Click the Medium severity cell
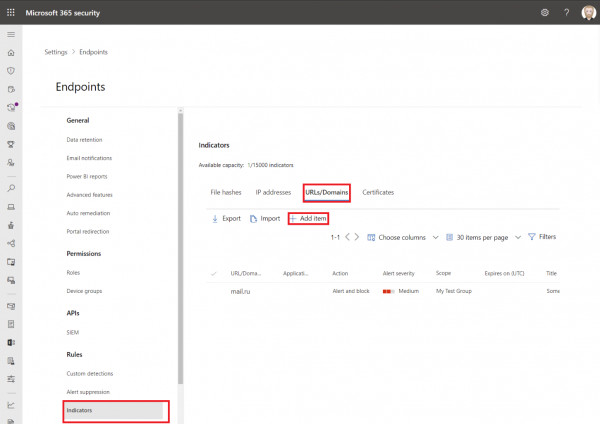The image size is (600, 424). [401, 291]
